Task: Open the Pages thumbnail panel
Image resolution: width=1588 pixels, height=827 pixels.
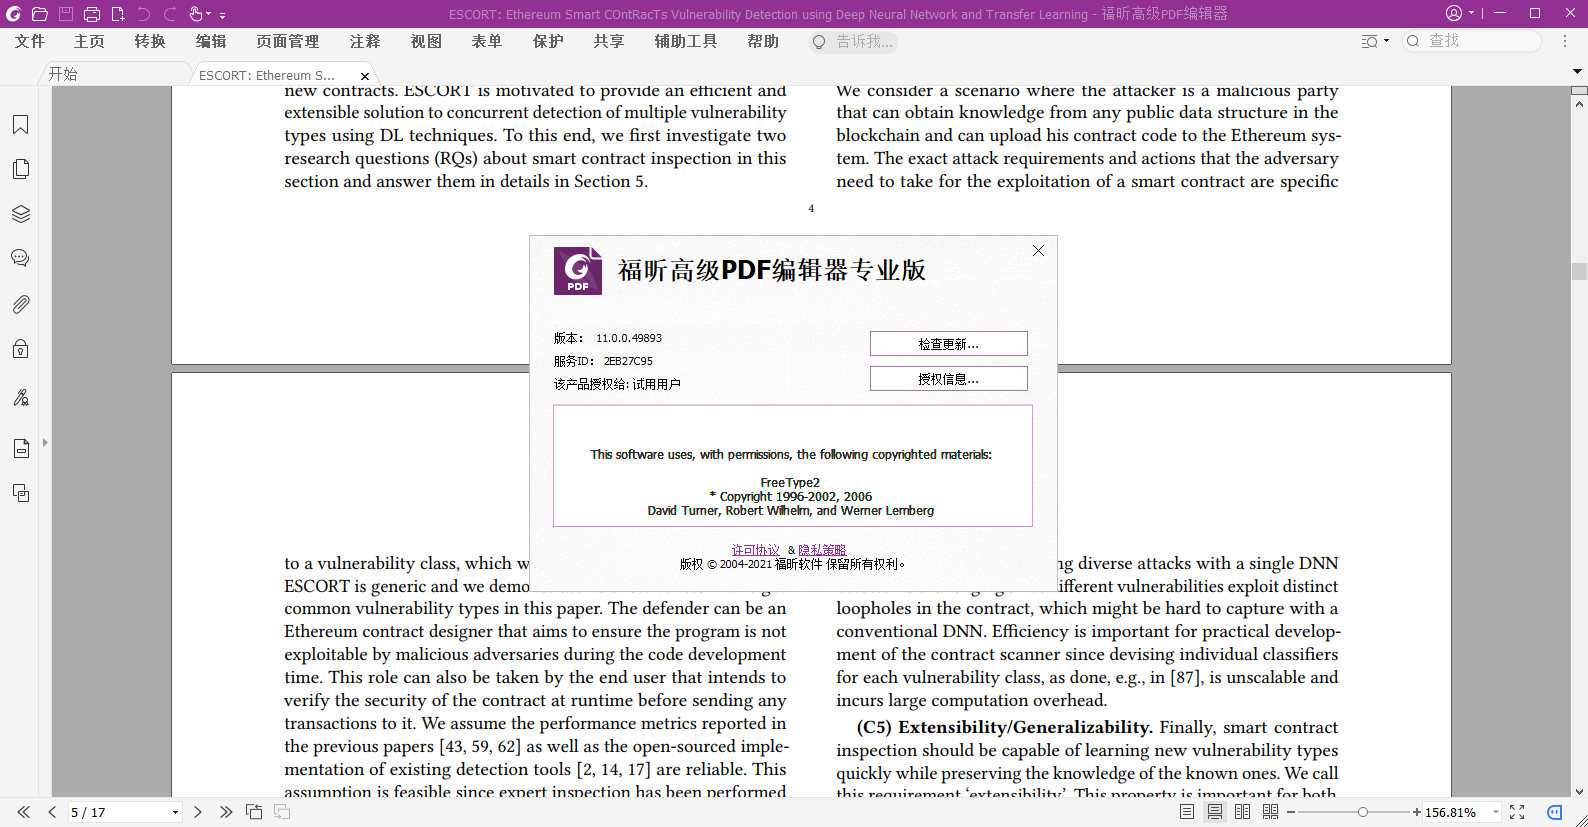Action: [20, 169]
